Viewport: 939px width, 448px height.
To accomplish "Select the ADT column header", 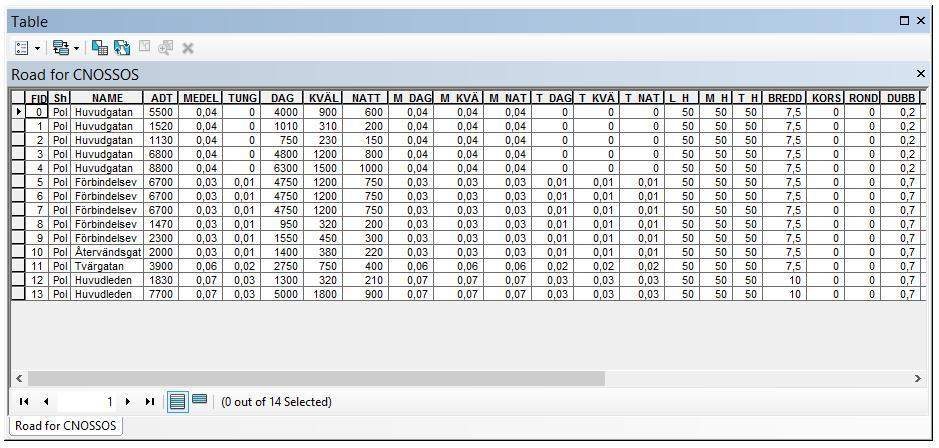I will pos(161,98).
